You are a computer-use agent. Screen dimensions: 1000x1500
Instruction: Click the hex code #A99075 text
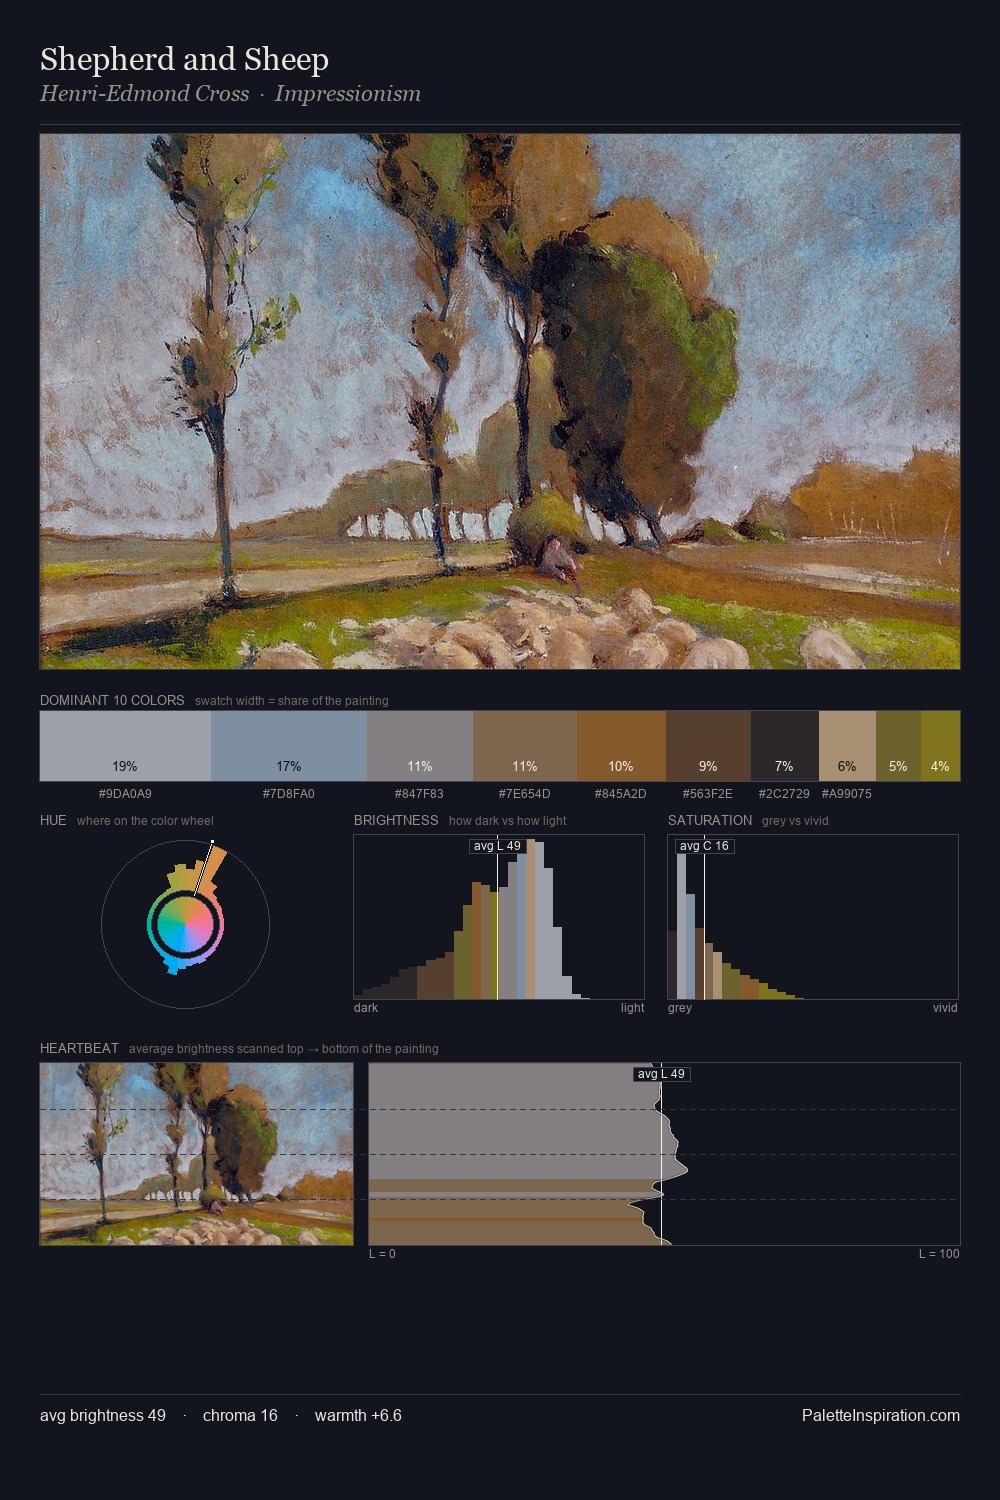847,794
